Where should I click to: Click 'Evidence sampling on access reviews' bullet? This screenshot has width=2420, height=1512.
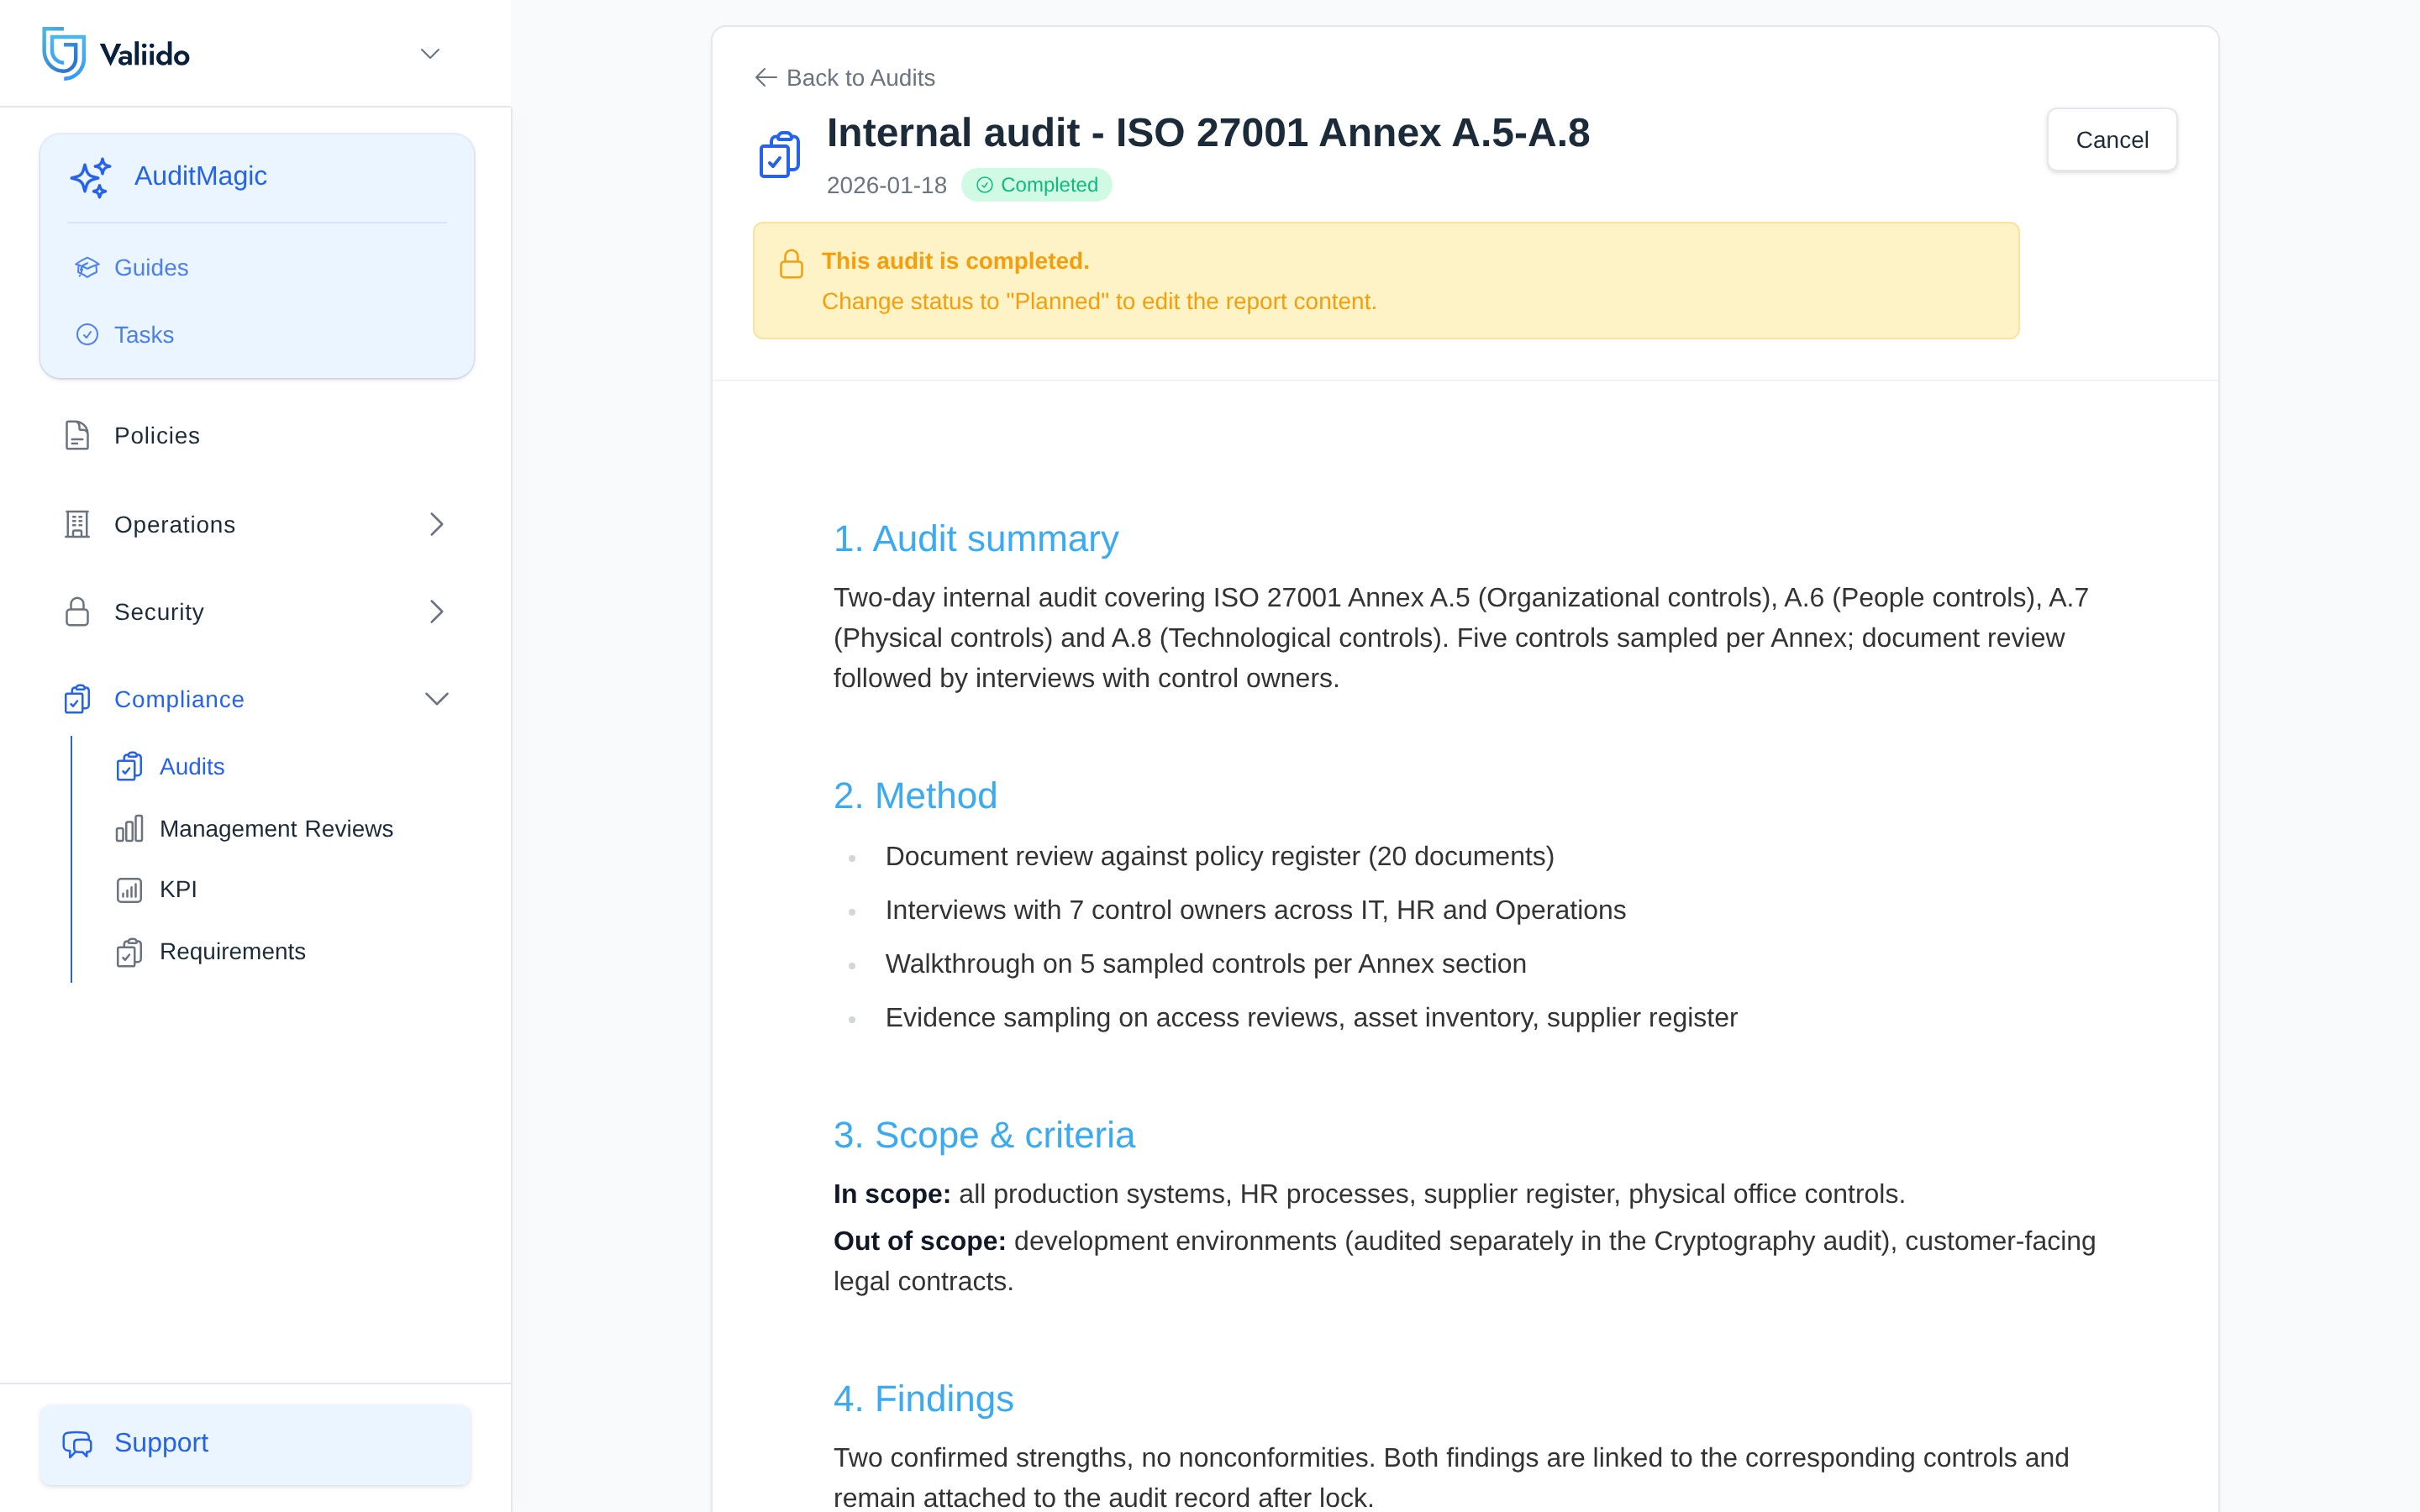pyautogui.click(x=1311, y=1018)
